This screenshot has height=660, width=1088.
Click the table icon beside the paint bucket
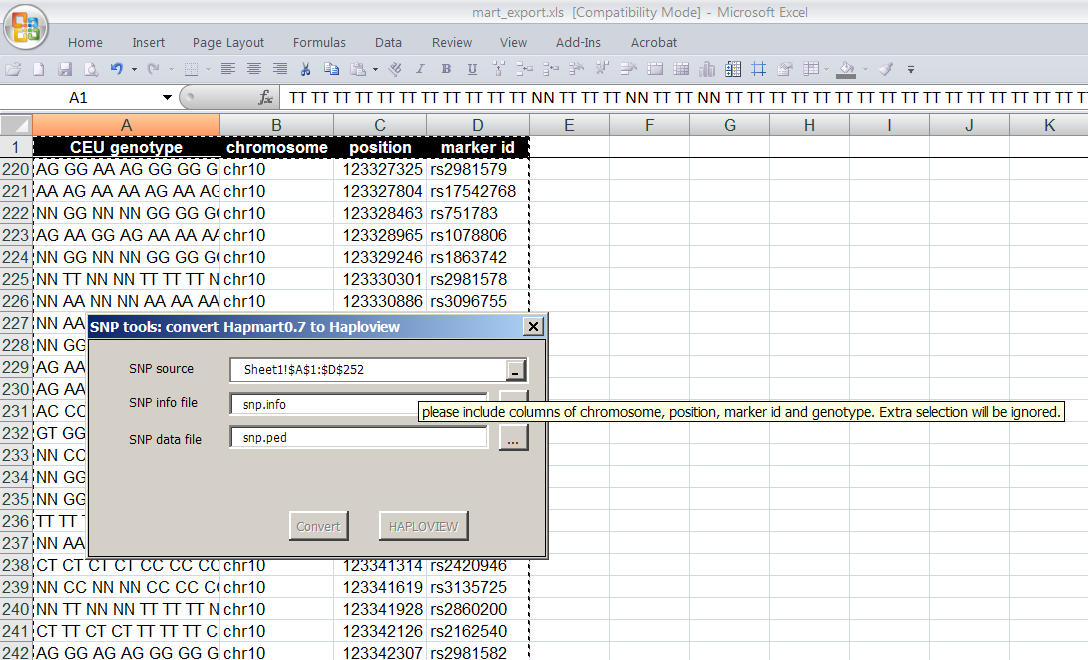pos(810,69)
